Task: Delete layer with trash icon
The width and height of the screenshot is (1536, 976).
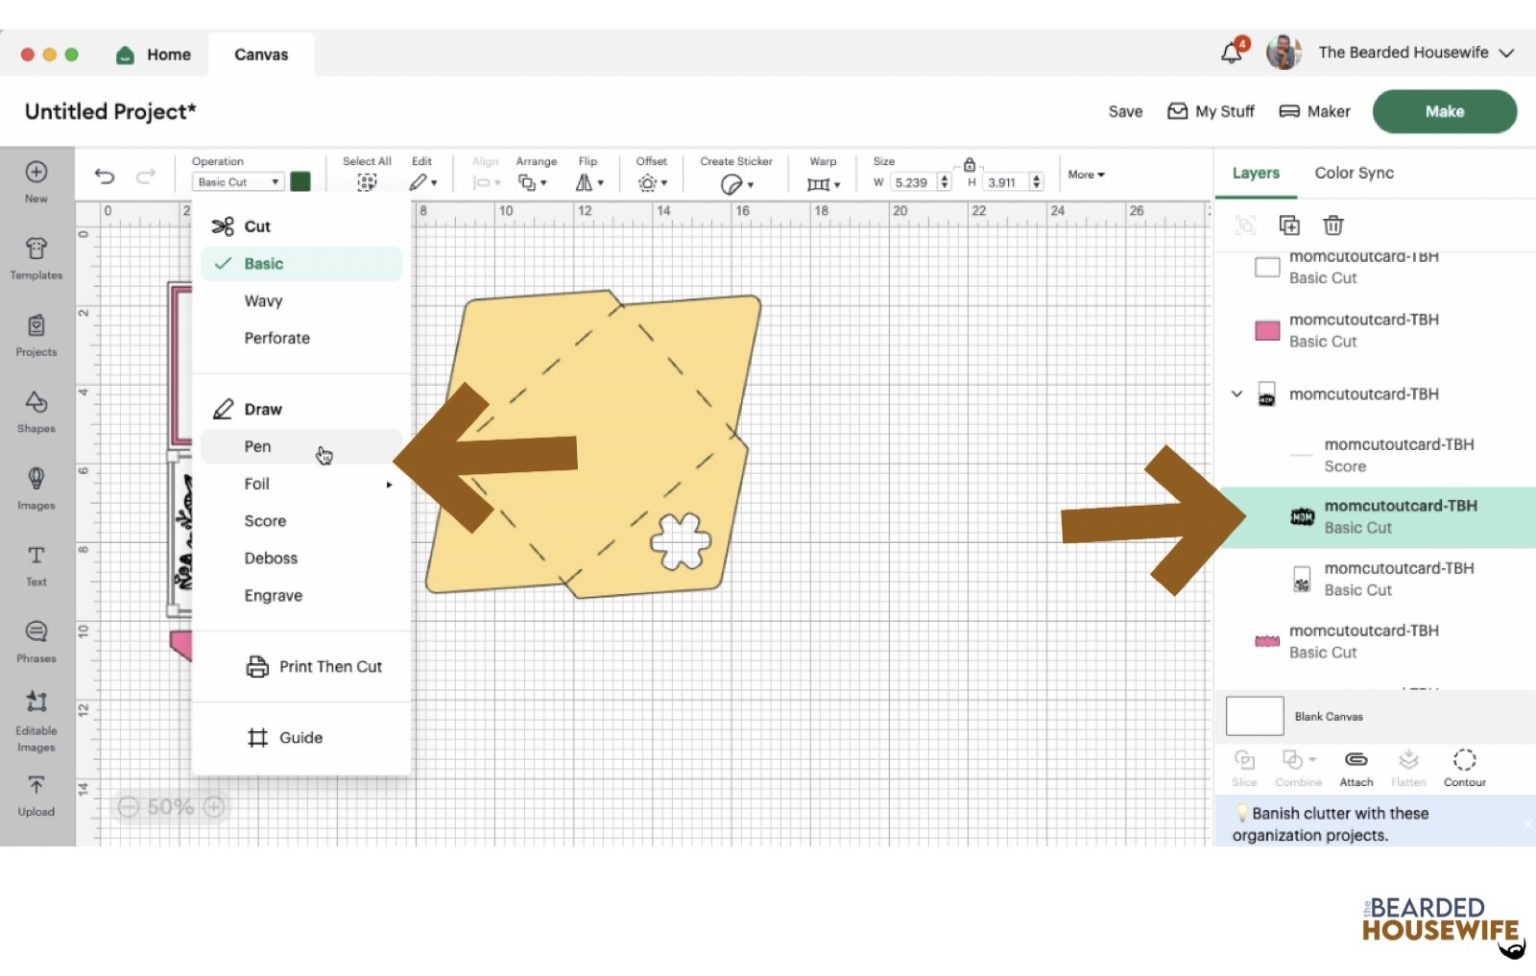Action: click(1333, 225)
